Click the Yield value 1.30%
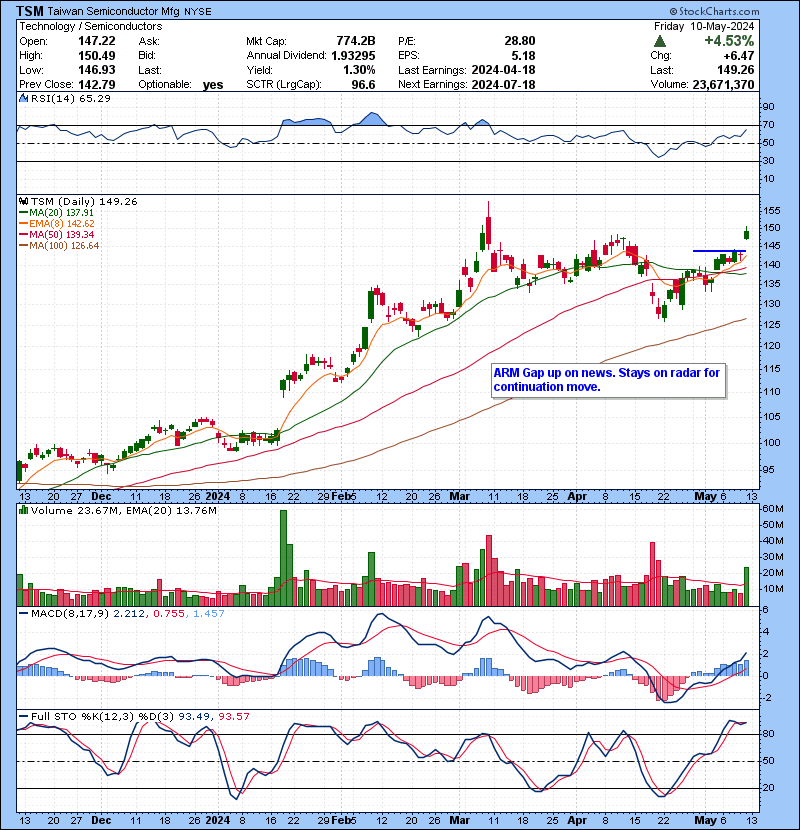The width and height of the screenshot is (800, 830). 359,70
